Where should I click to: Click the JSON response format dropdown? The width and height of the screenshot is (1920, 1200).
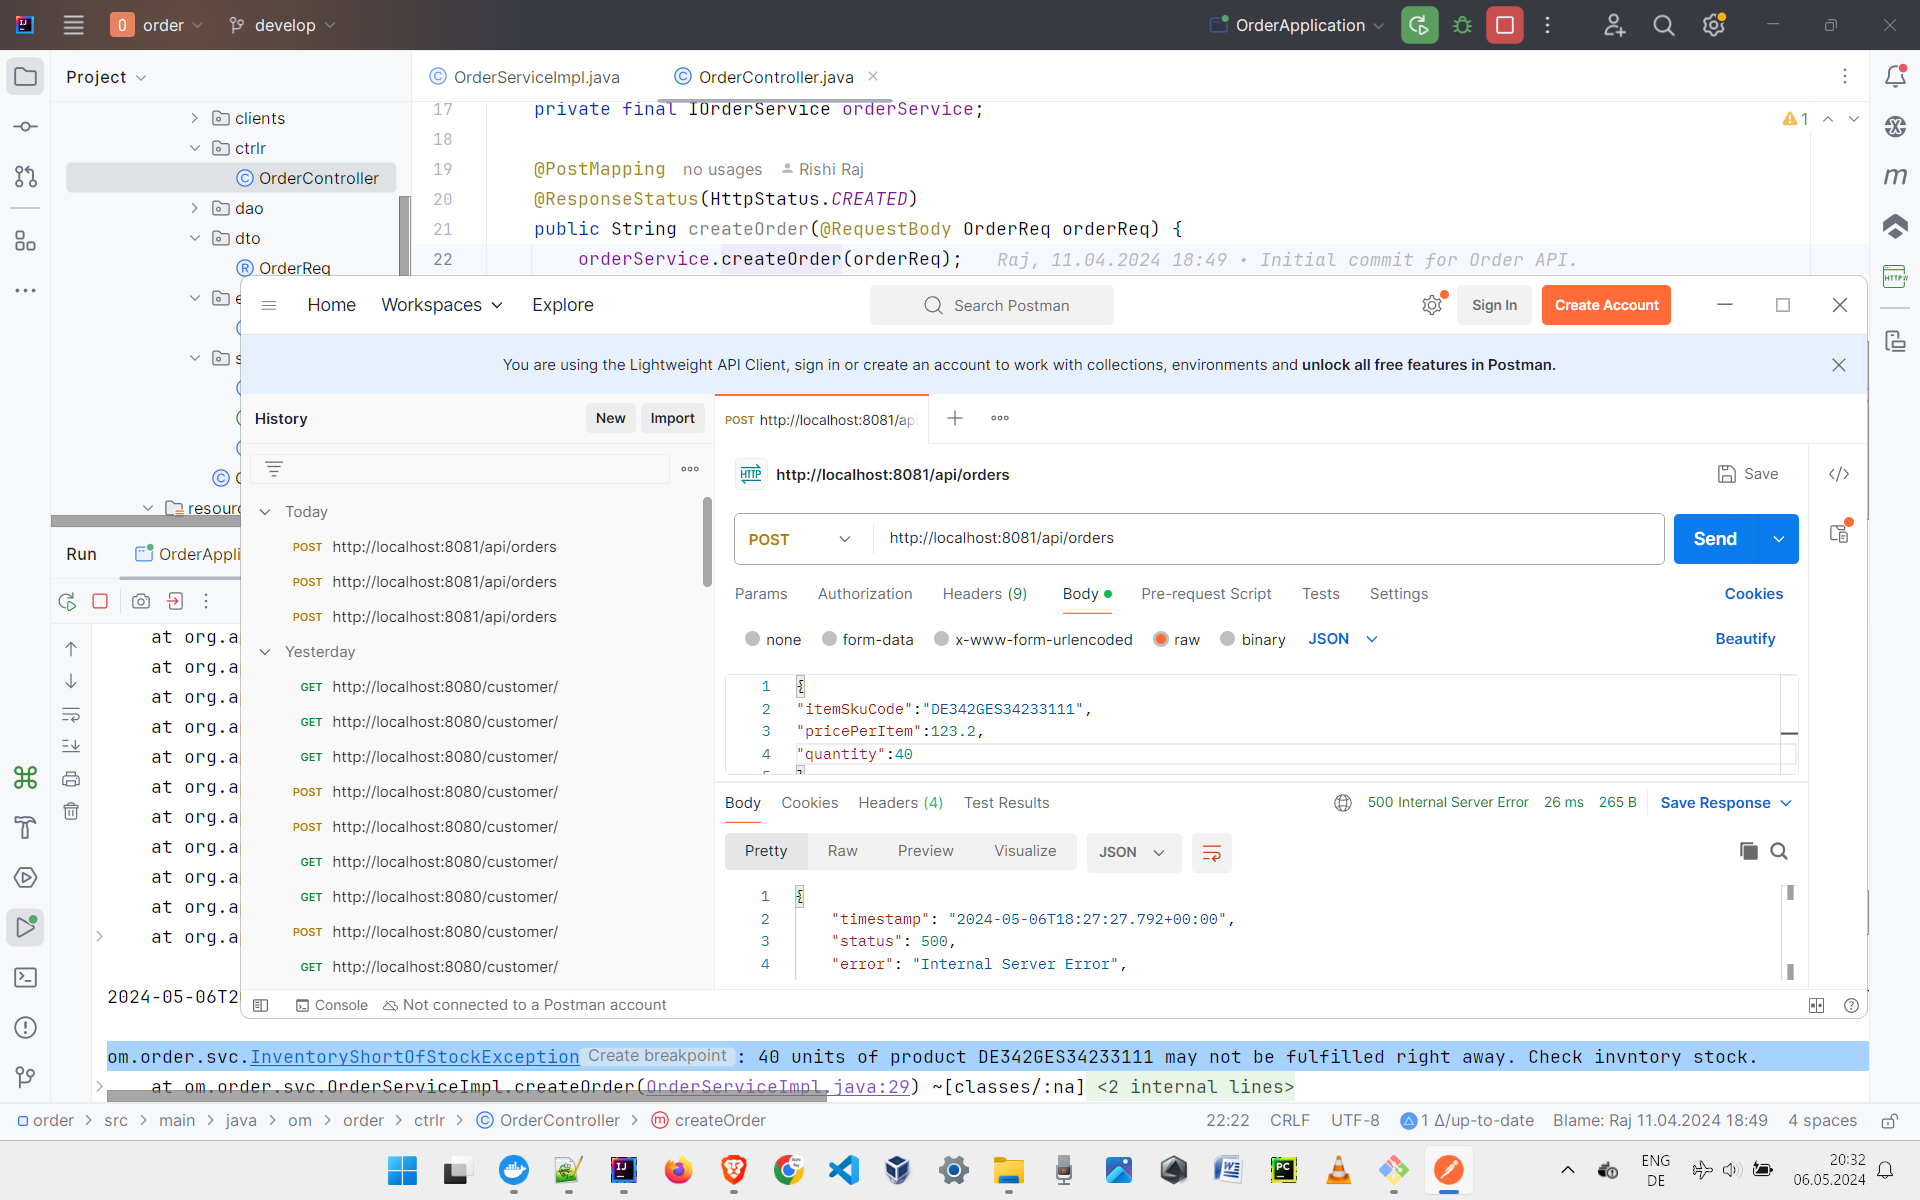pyautogui.click(x=1133, y=852)
